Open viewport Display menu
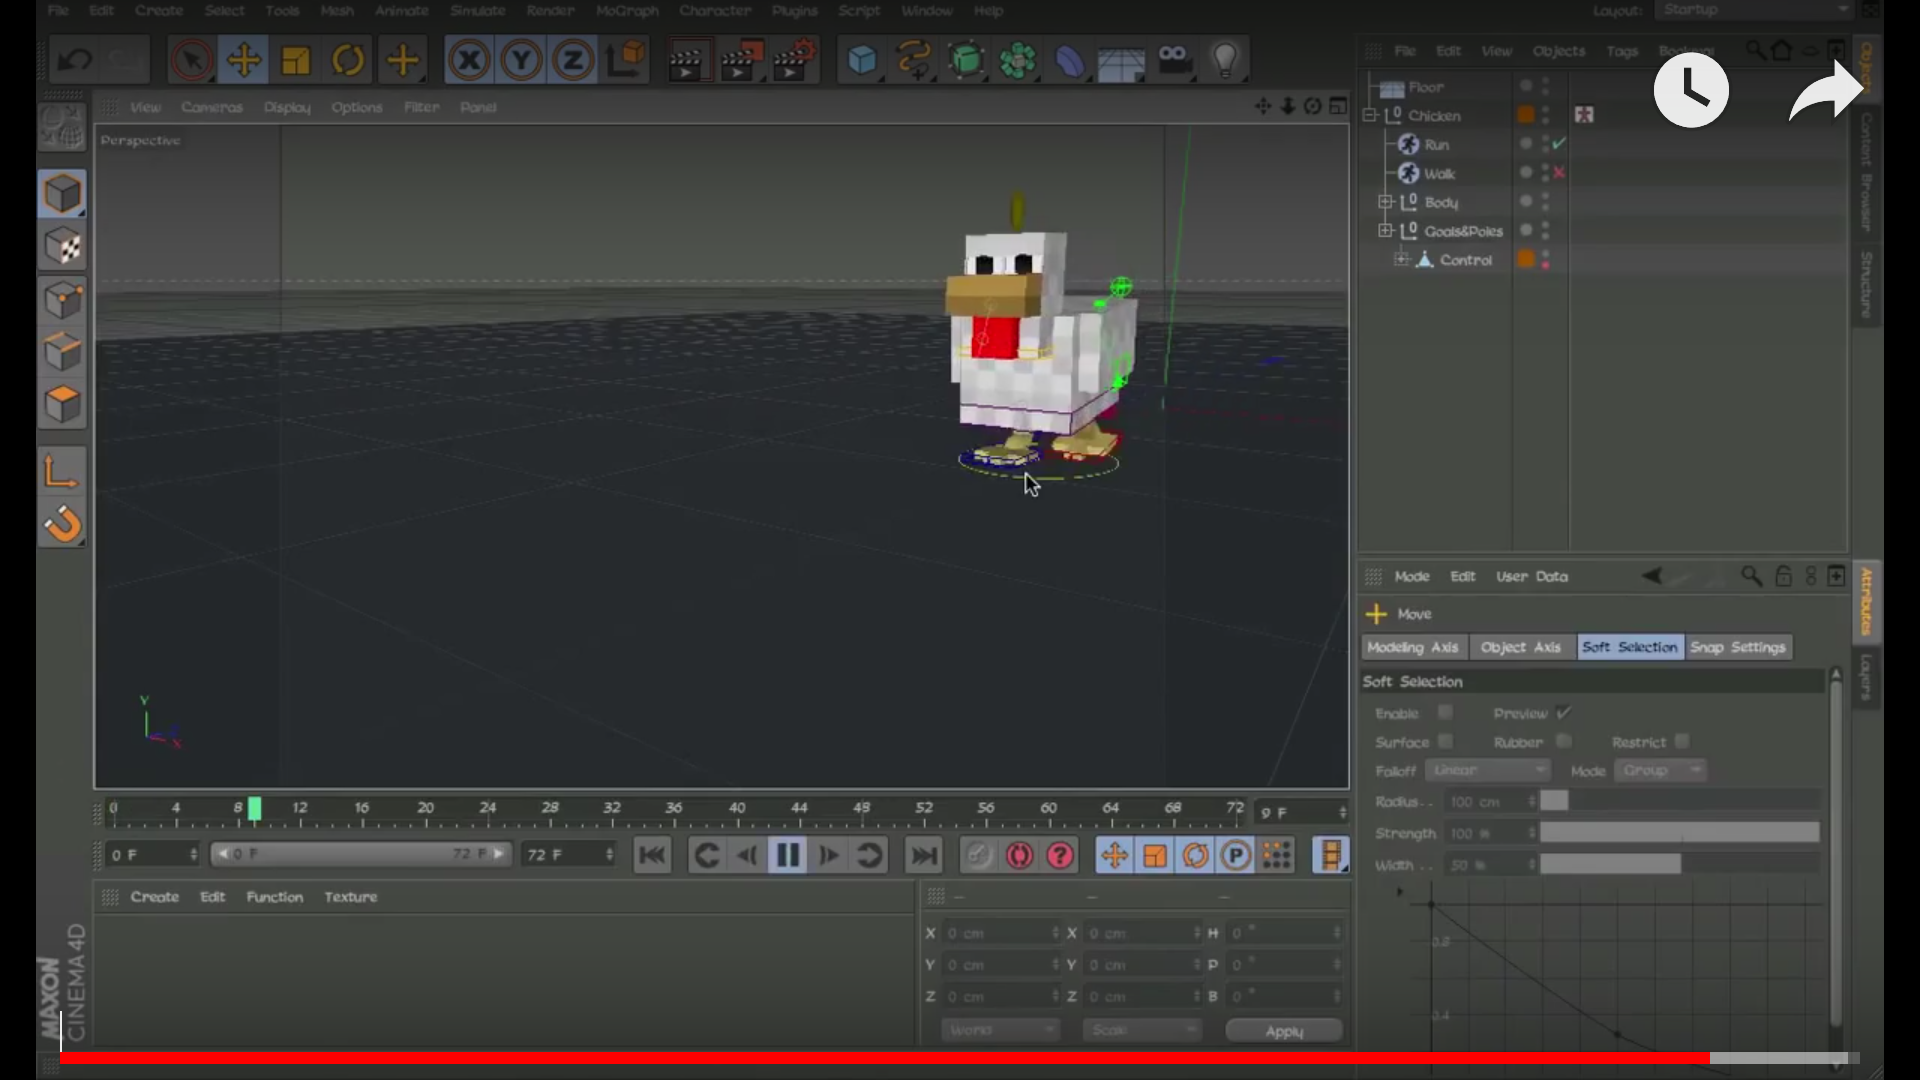The height and width of the screenshot is (1080, 1920). coord(287,107)
